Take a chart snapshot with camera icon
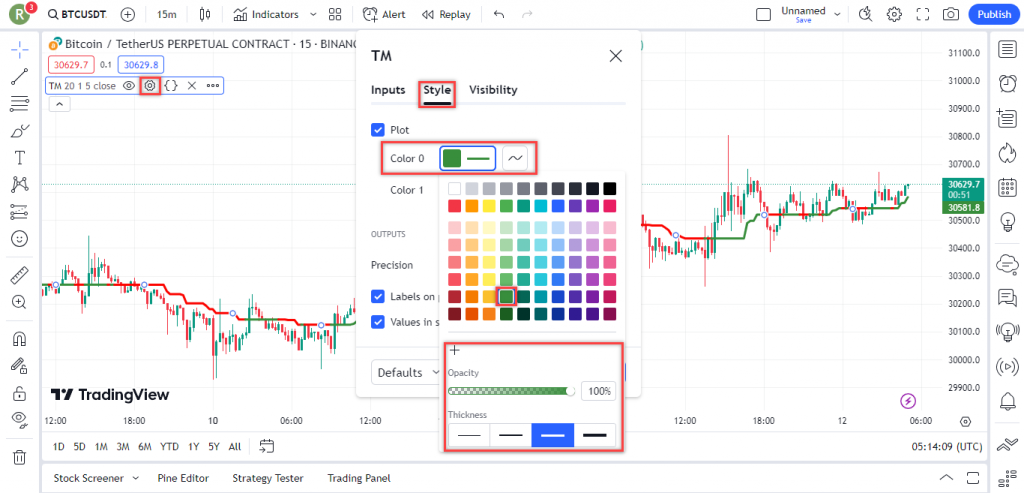This screenshot has height=493, width=1024. (x=951, y=14)
